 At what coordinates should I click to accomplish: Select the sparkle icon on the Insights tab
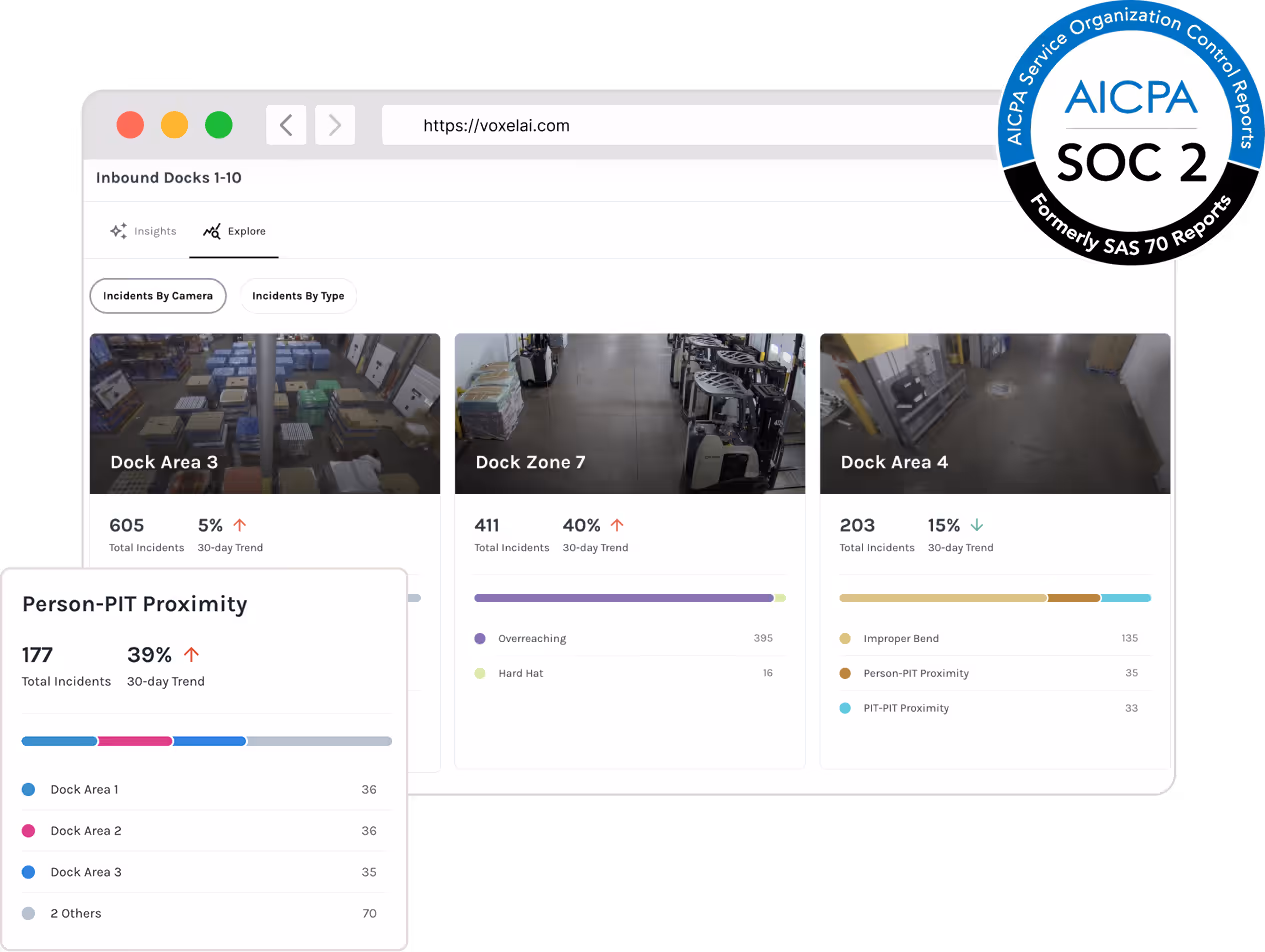120,230
